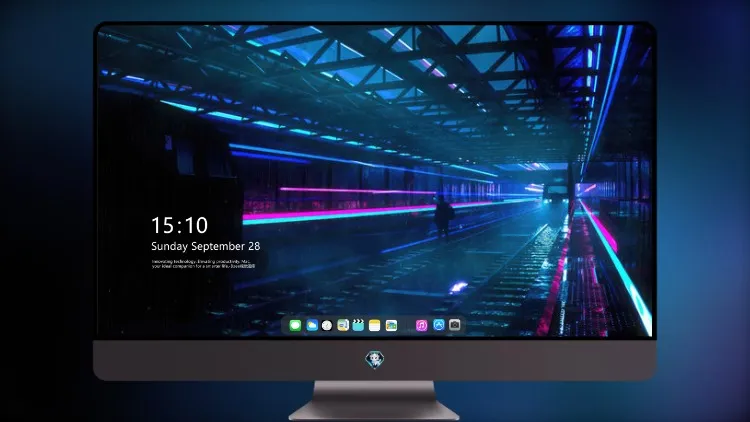This screenshot has width=750, height=422.
Task: Click the Sunday September 28 date text
Action: 206,246
